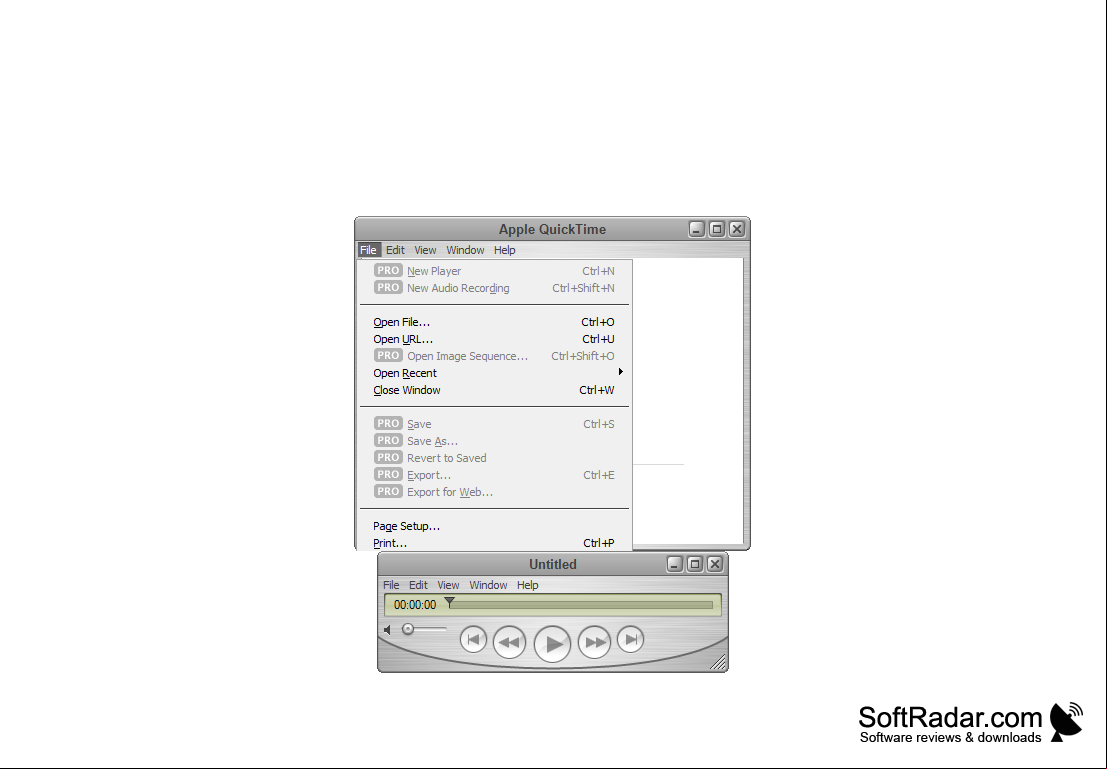Click PRO badge next to Open Image Sequence
The width and height of the screenshot is (1107, 769).
click(x=388, y=355)
